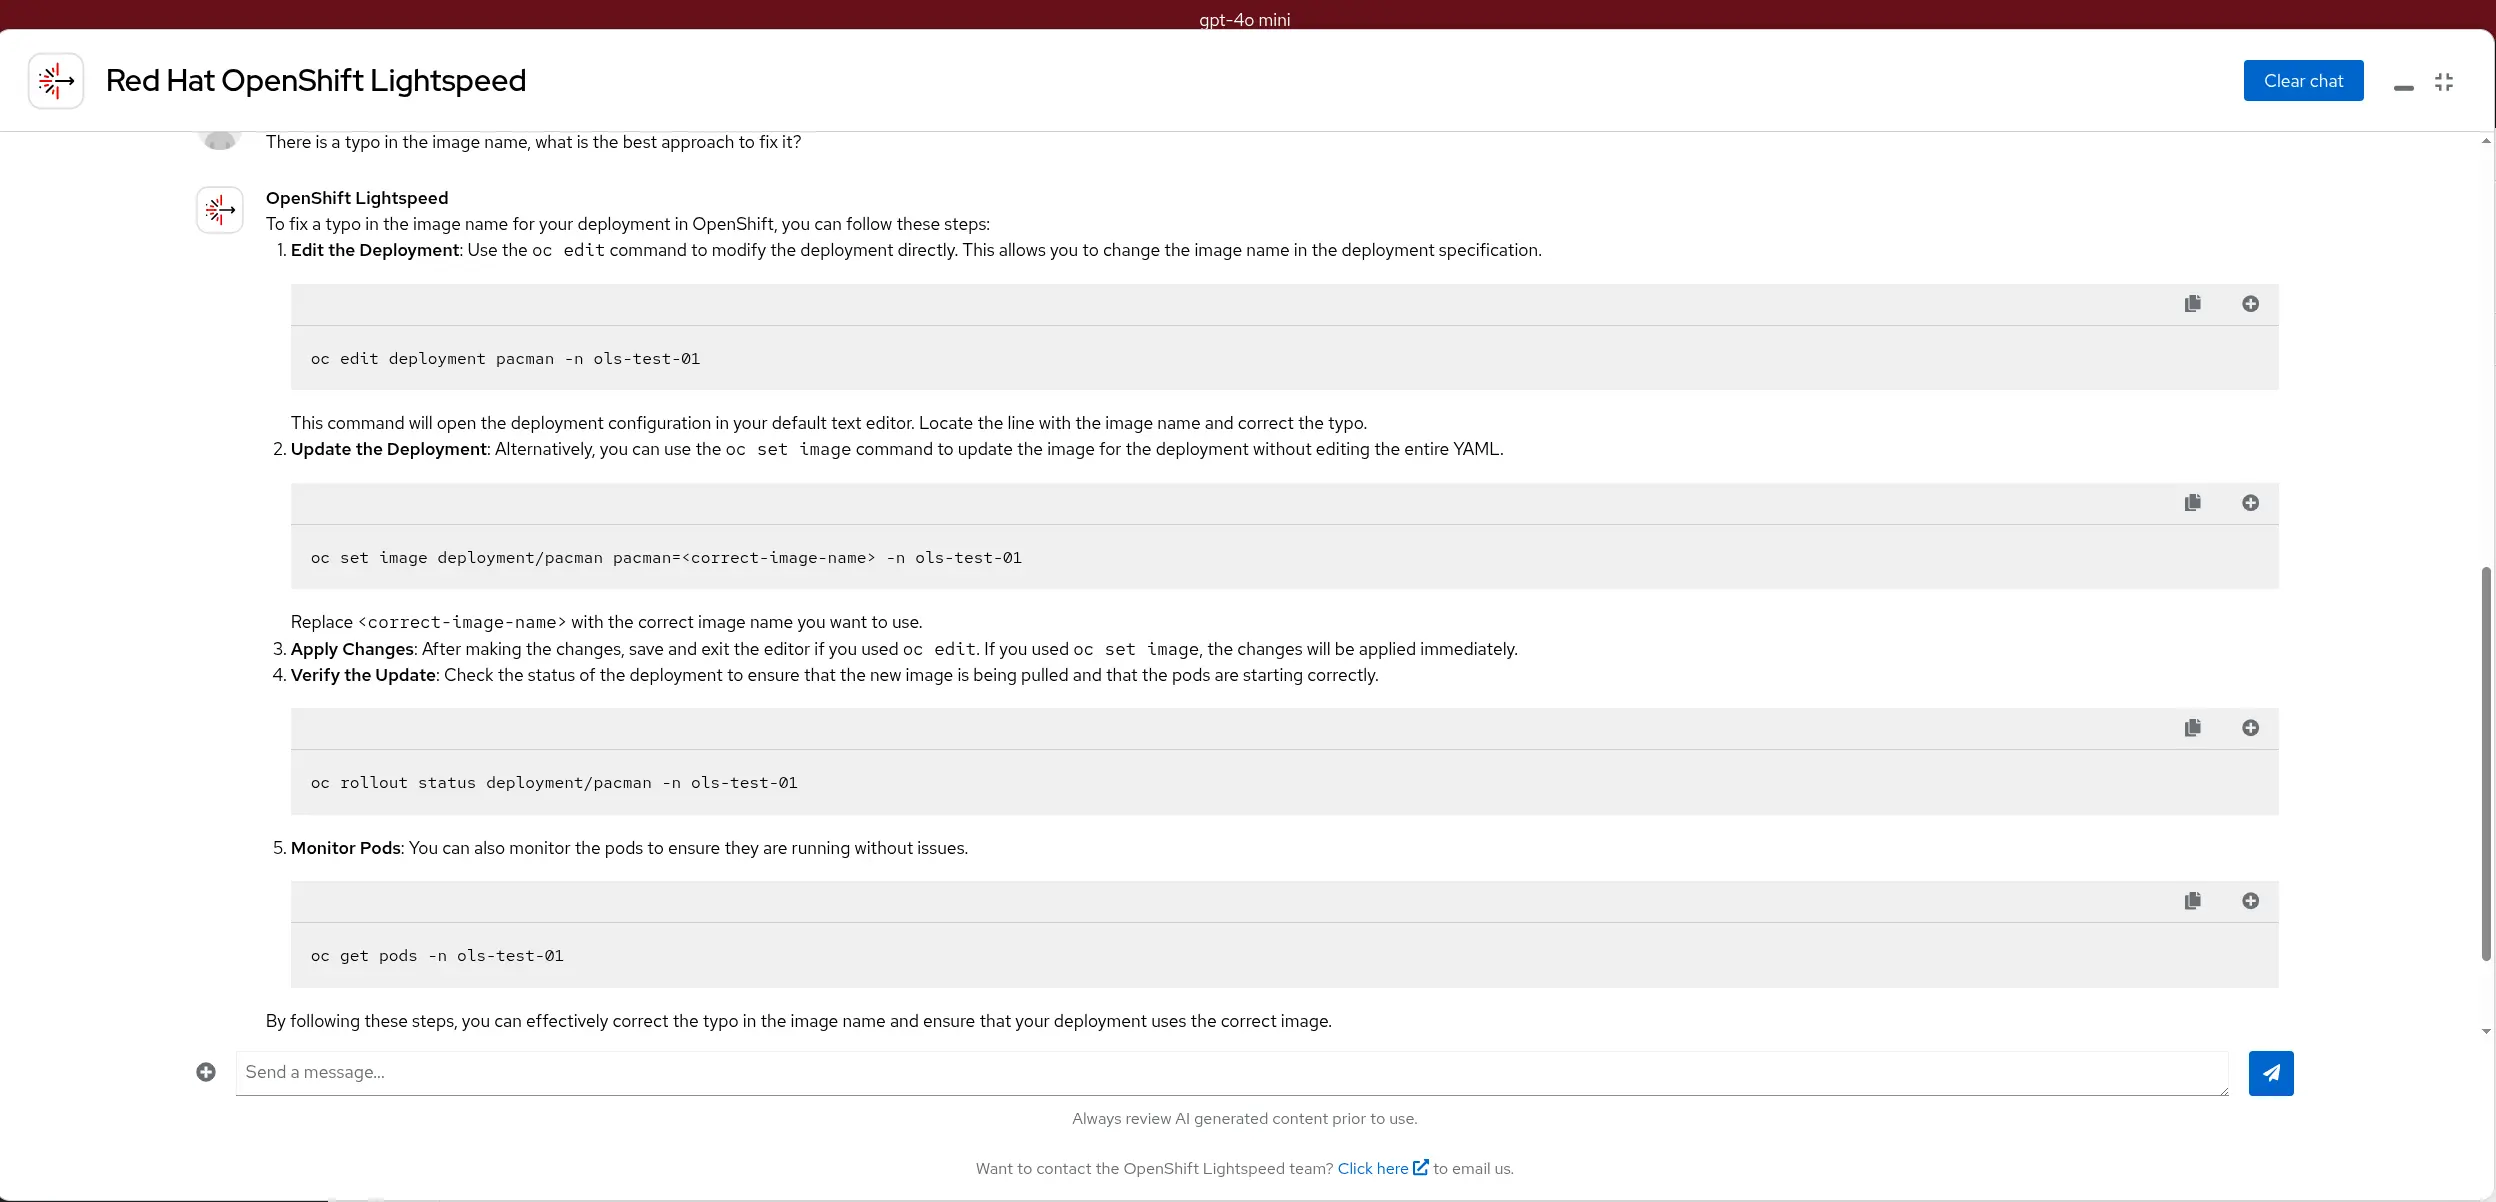Click the 'OpenShift Lightspeed' sender name

tap(357, 198)
